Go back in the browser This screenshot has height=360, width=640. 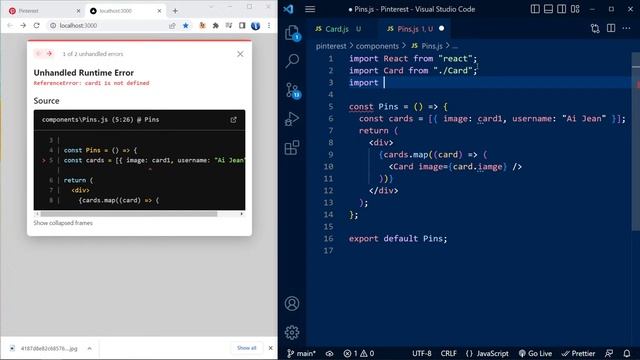click(10, 25)
